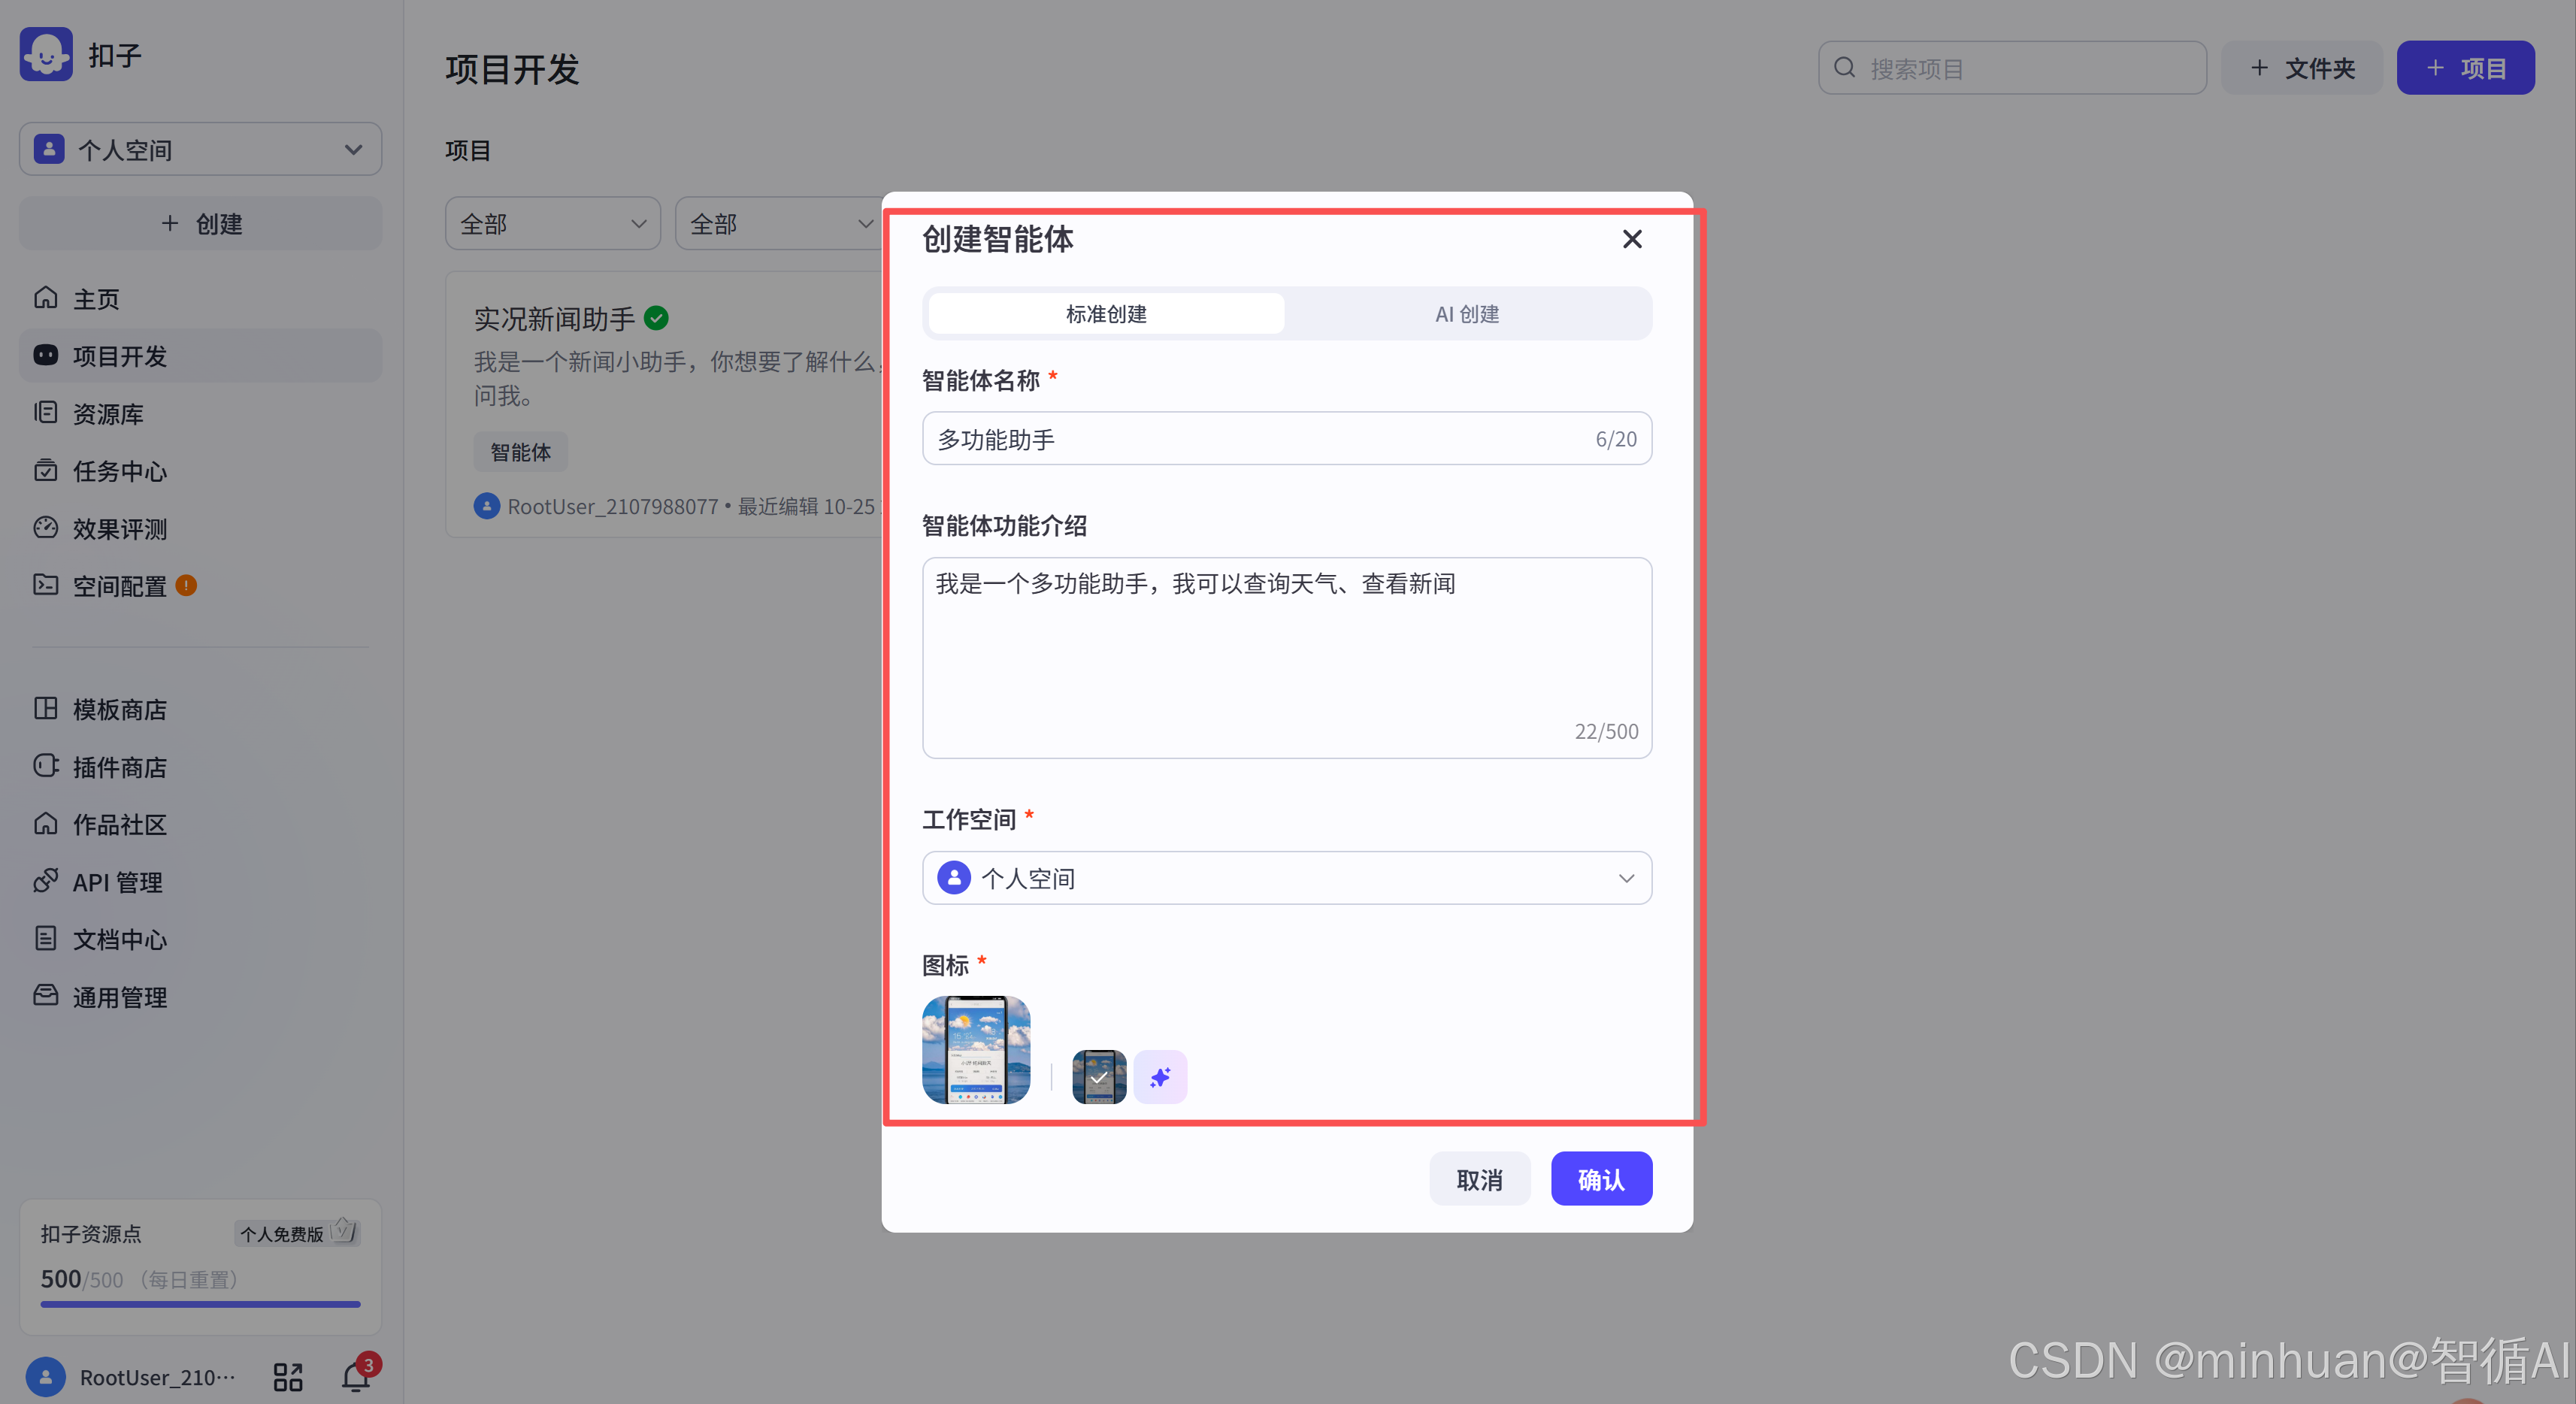Click the apps grid icon near username
Viewport: 2576px width, 1404px height.
(288, 1377)
